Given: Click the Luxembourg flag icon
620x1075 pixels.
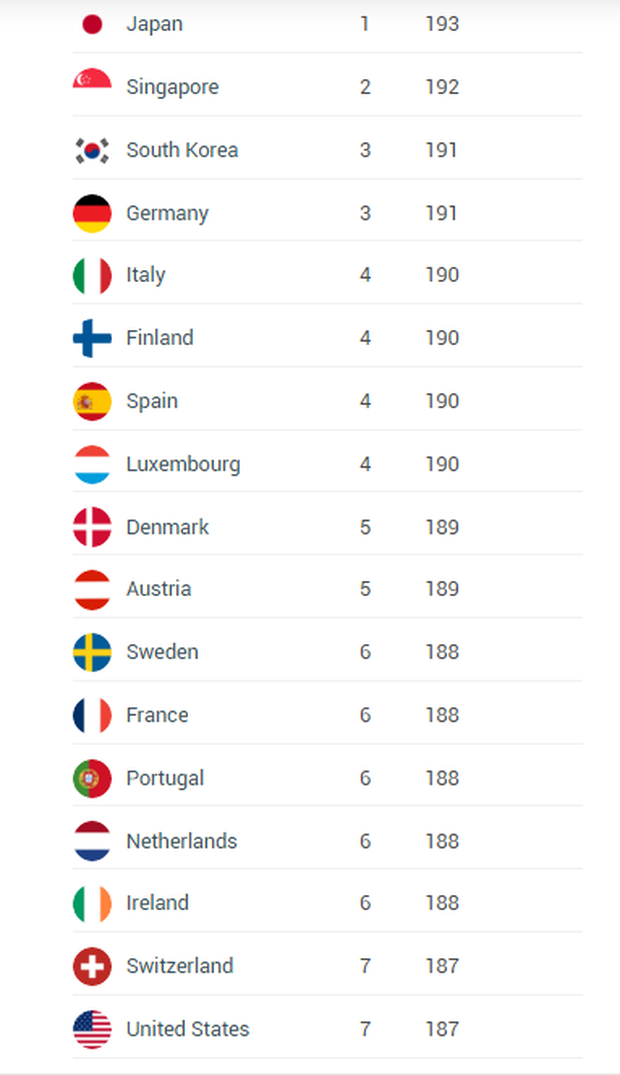Looking at the screenshot, I should 92,464.
